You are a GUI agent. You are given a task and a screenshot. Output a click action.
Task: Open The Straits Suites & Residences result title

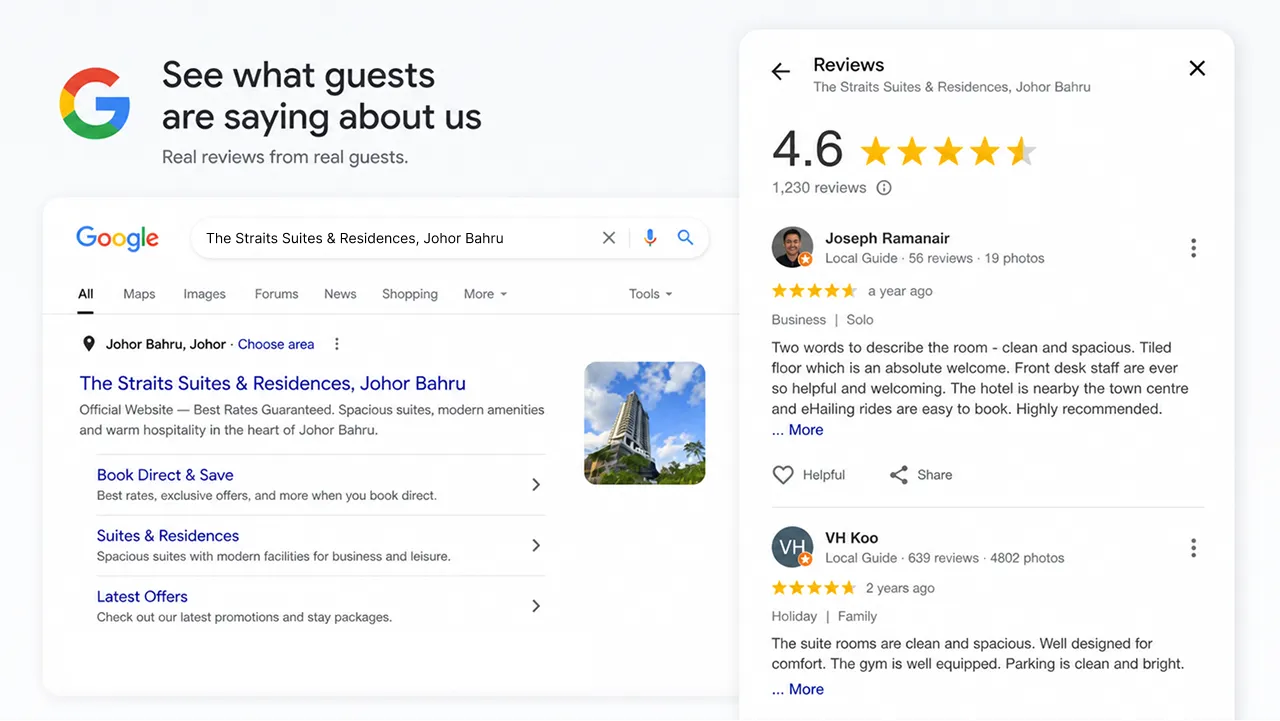[273, 383]
